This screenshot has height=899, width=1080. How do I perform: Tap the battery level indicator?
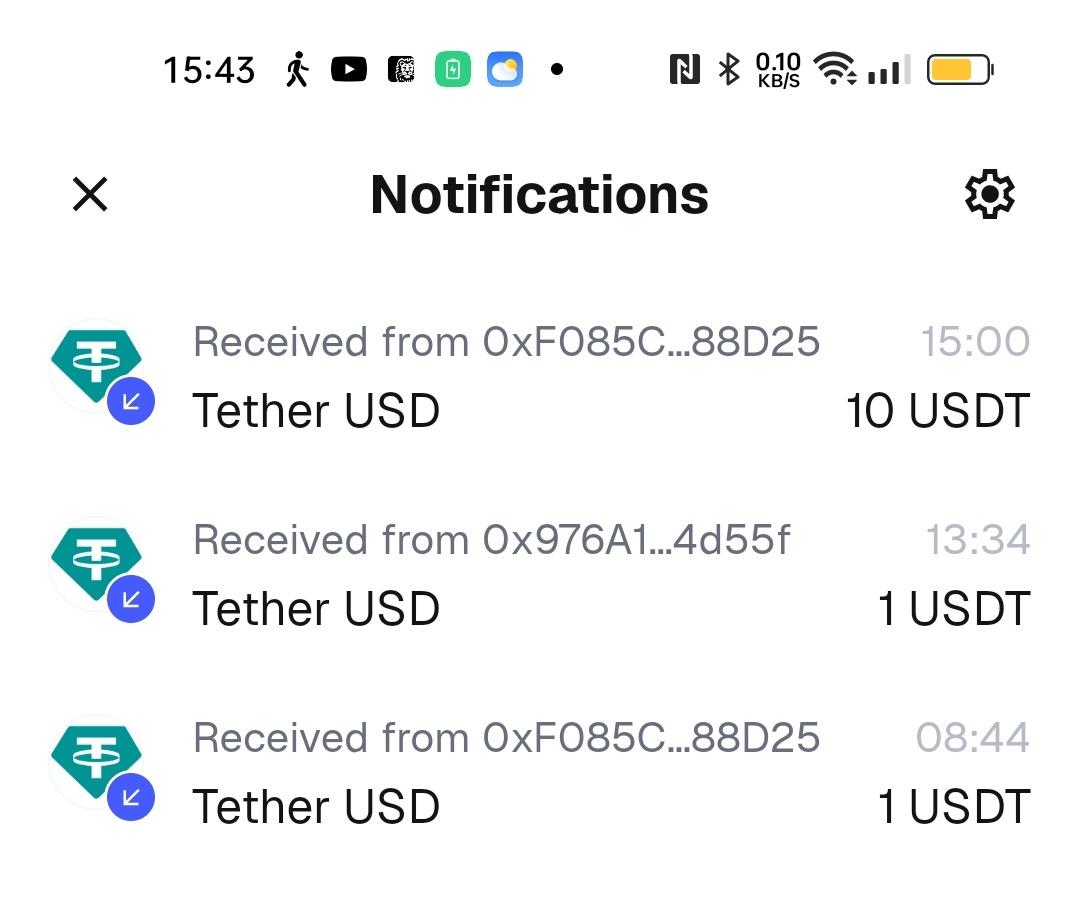960,70
